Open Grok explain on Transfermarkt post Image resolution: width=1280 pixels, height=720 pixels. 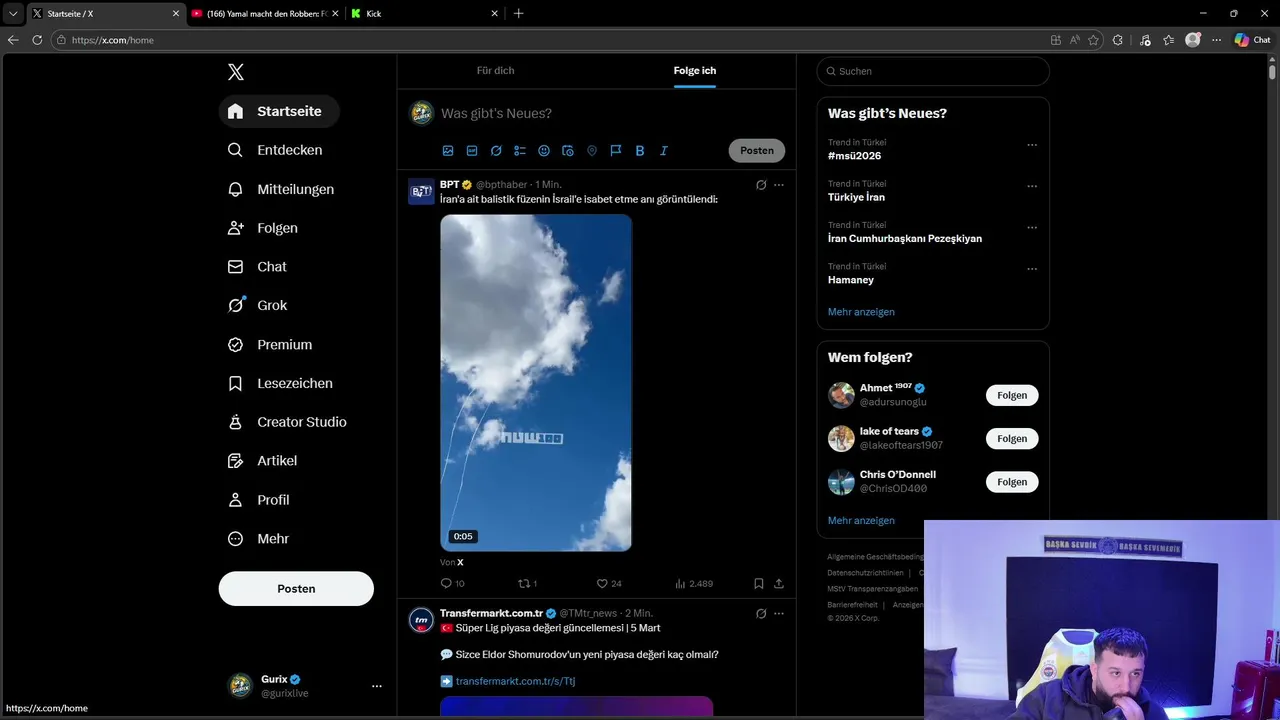(x=761, y=613)
